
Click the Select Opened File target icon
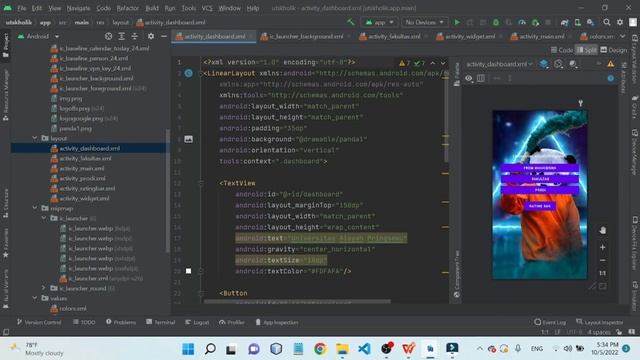(x=108, y=36)
